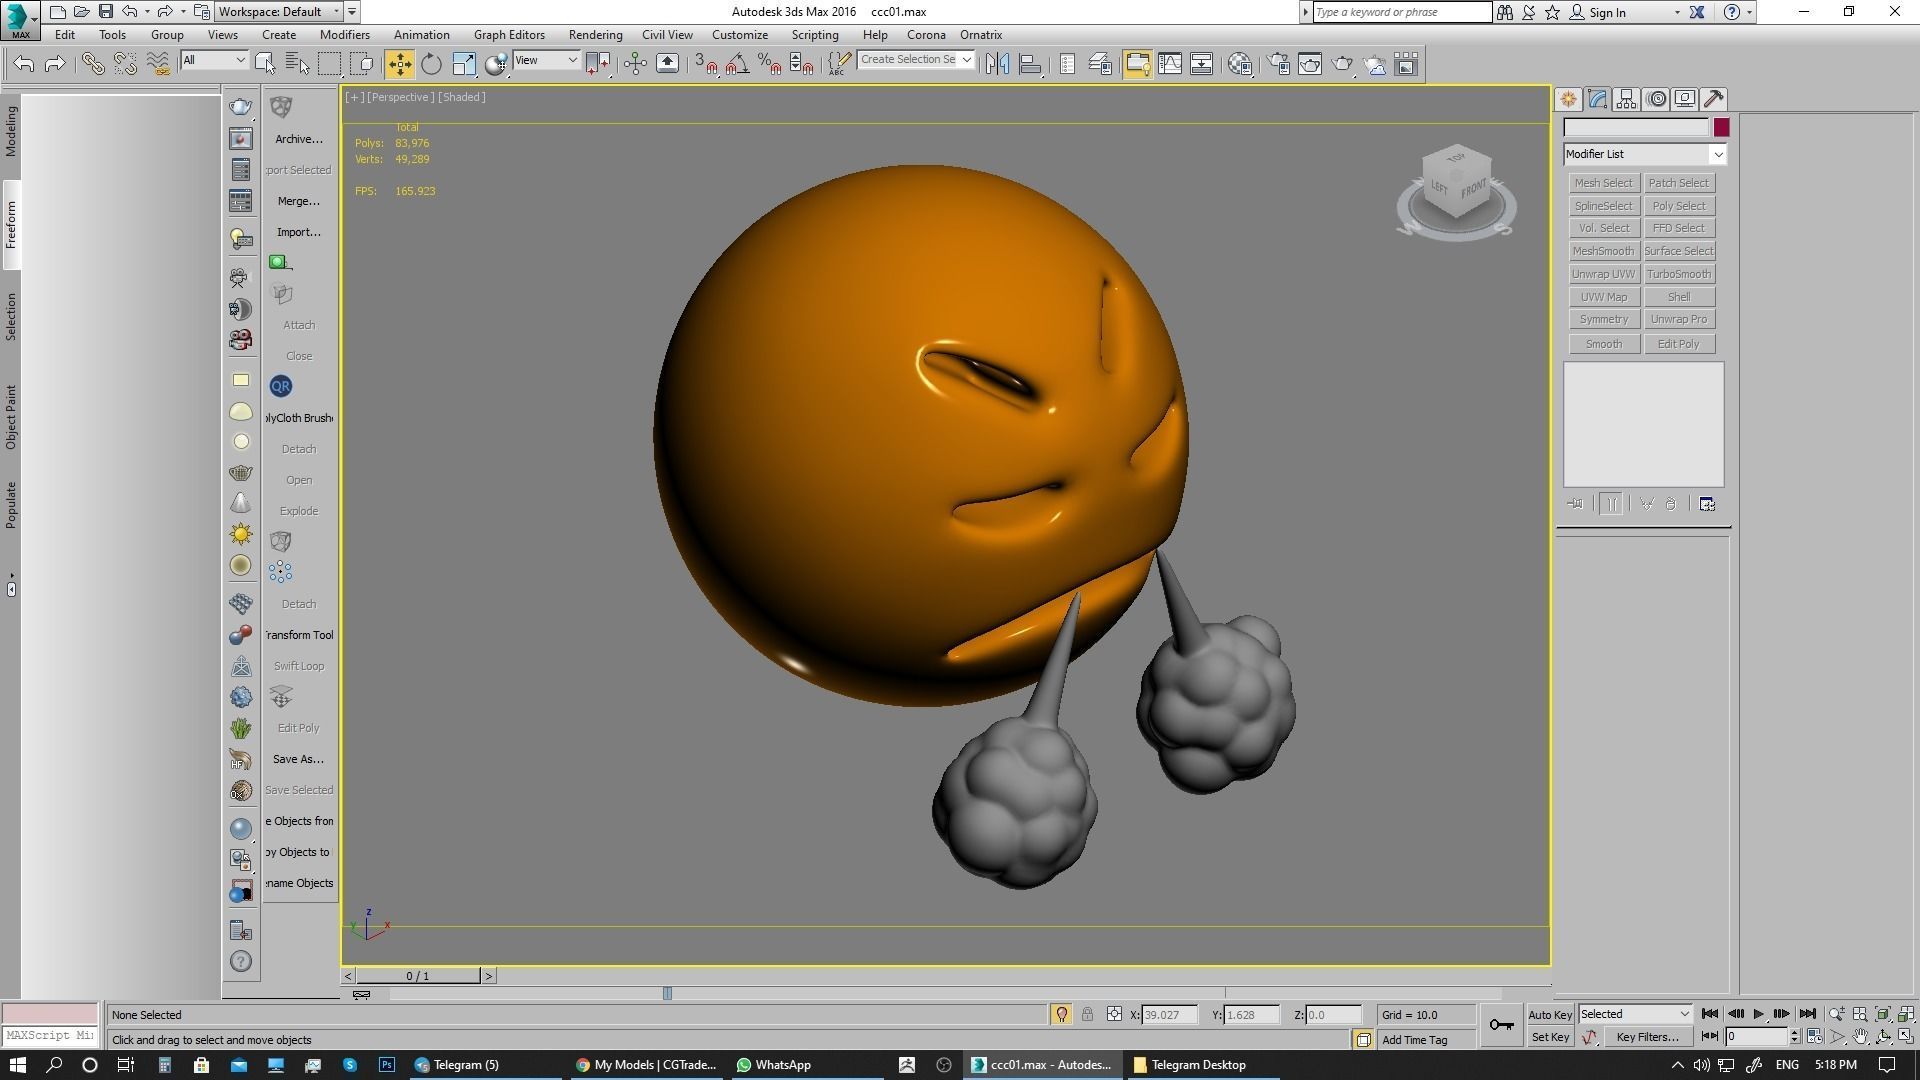Screen dimensions: 1920x1080
Task: Click the search keyword input box
Action: pyautogui.click(x=1401, y=12)
